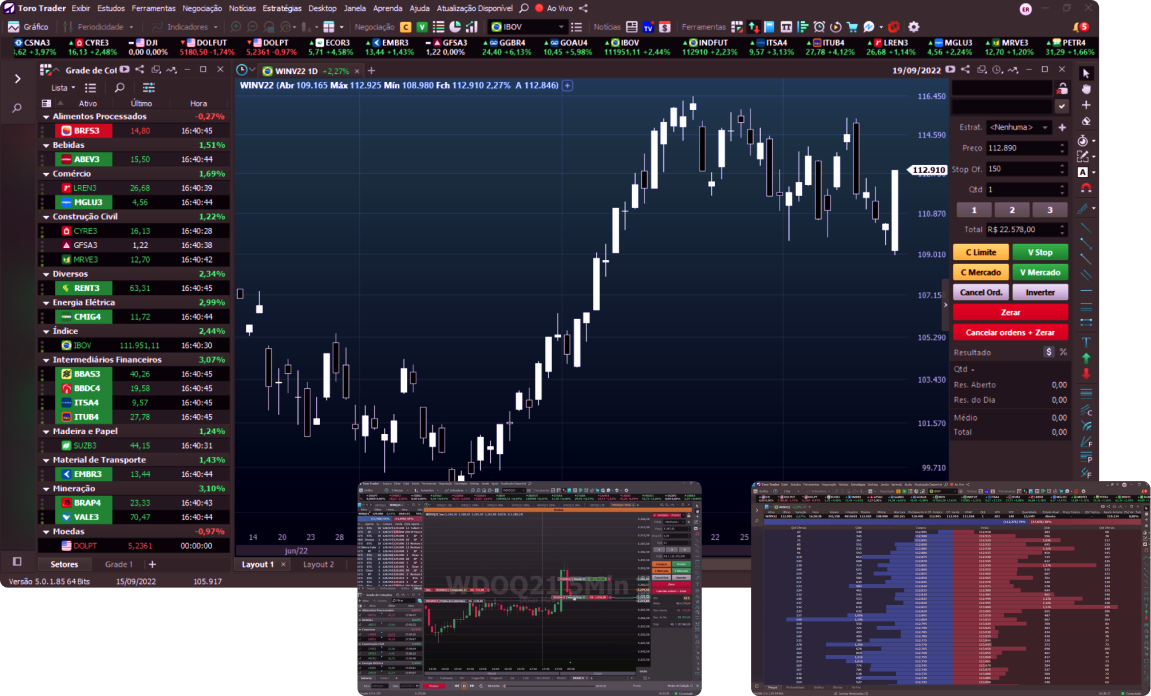
Task: Click the Qtd quantity input field
Action: coord(1026,189)
